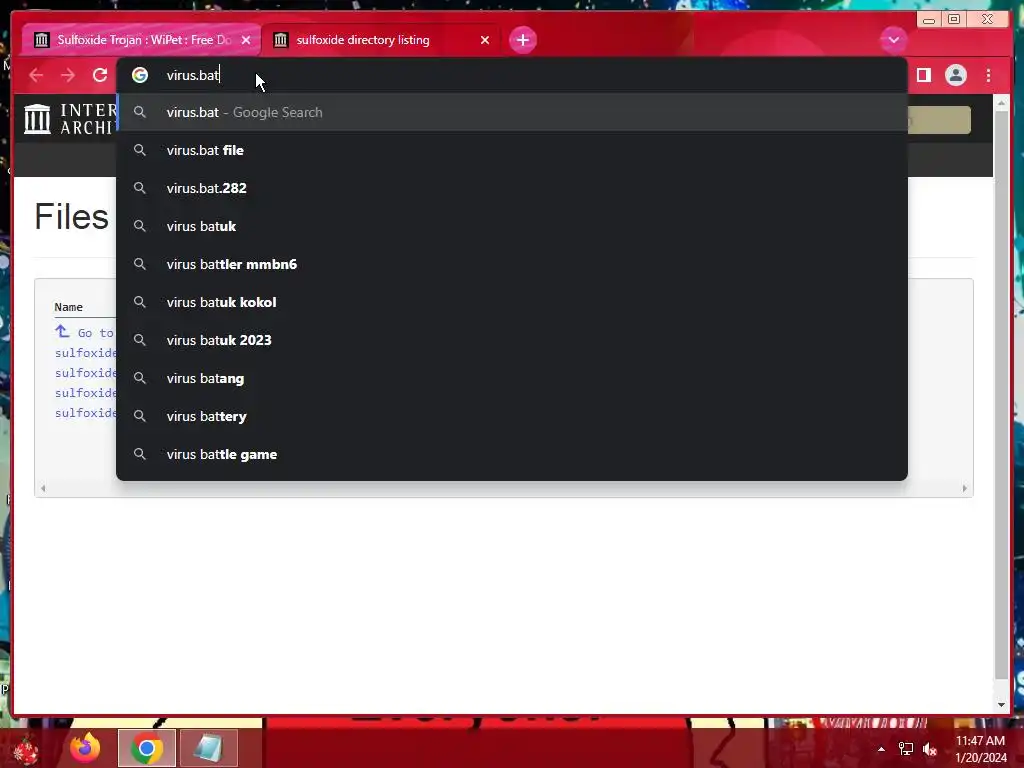Viewport: 1024px width, 768px height.
Task: Select 'virus.bat file' suggestion
Action: 511,150
